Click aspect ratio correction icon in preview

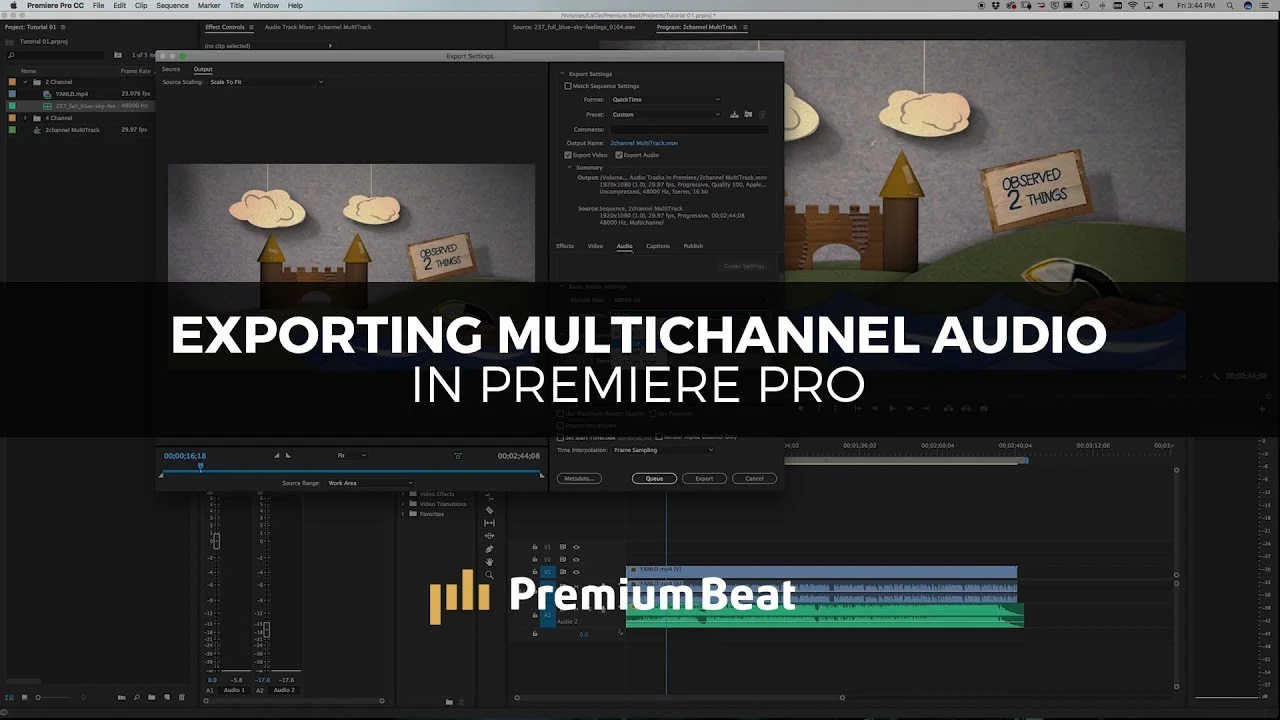[x=458, y=456]
